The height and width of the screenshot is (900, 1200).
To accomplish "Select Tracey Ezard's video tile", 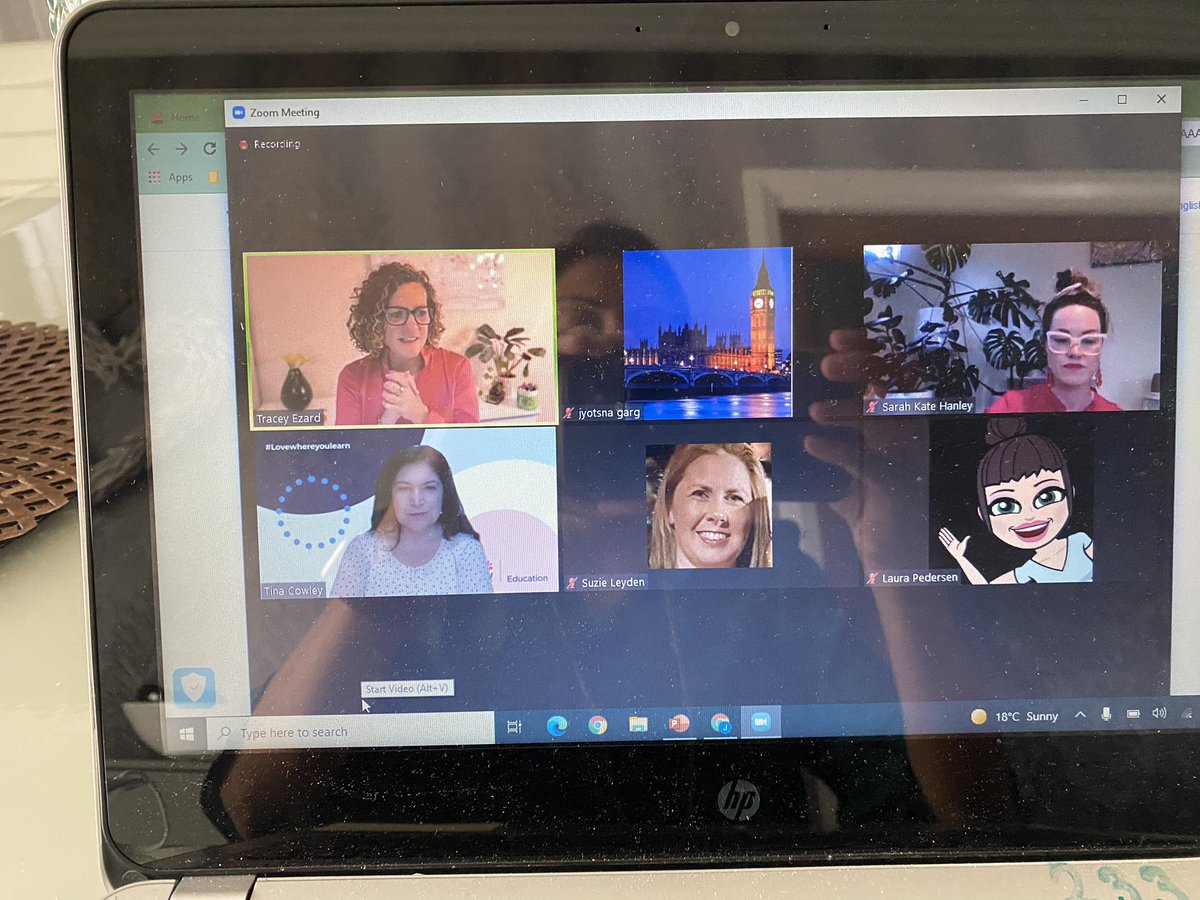I will [x=400, y=338].
